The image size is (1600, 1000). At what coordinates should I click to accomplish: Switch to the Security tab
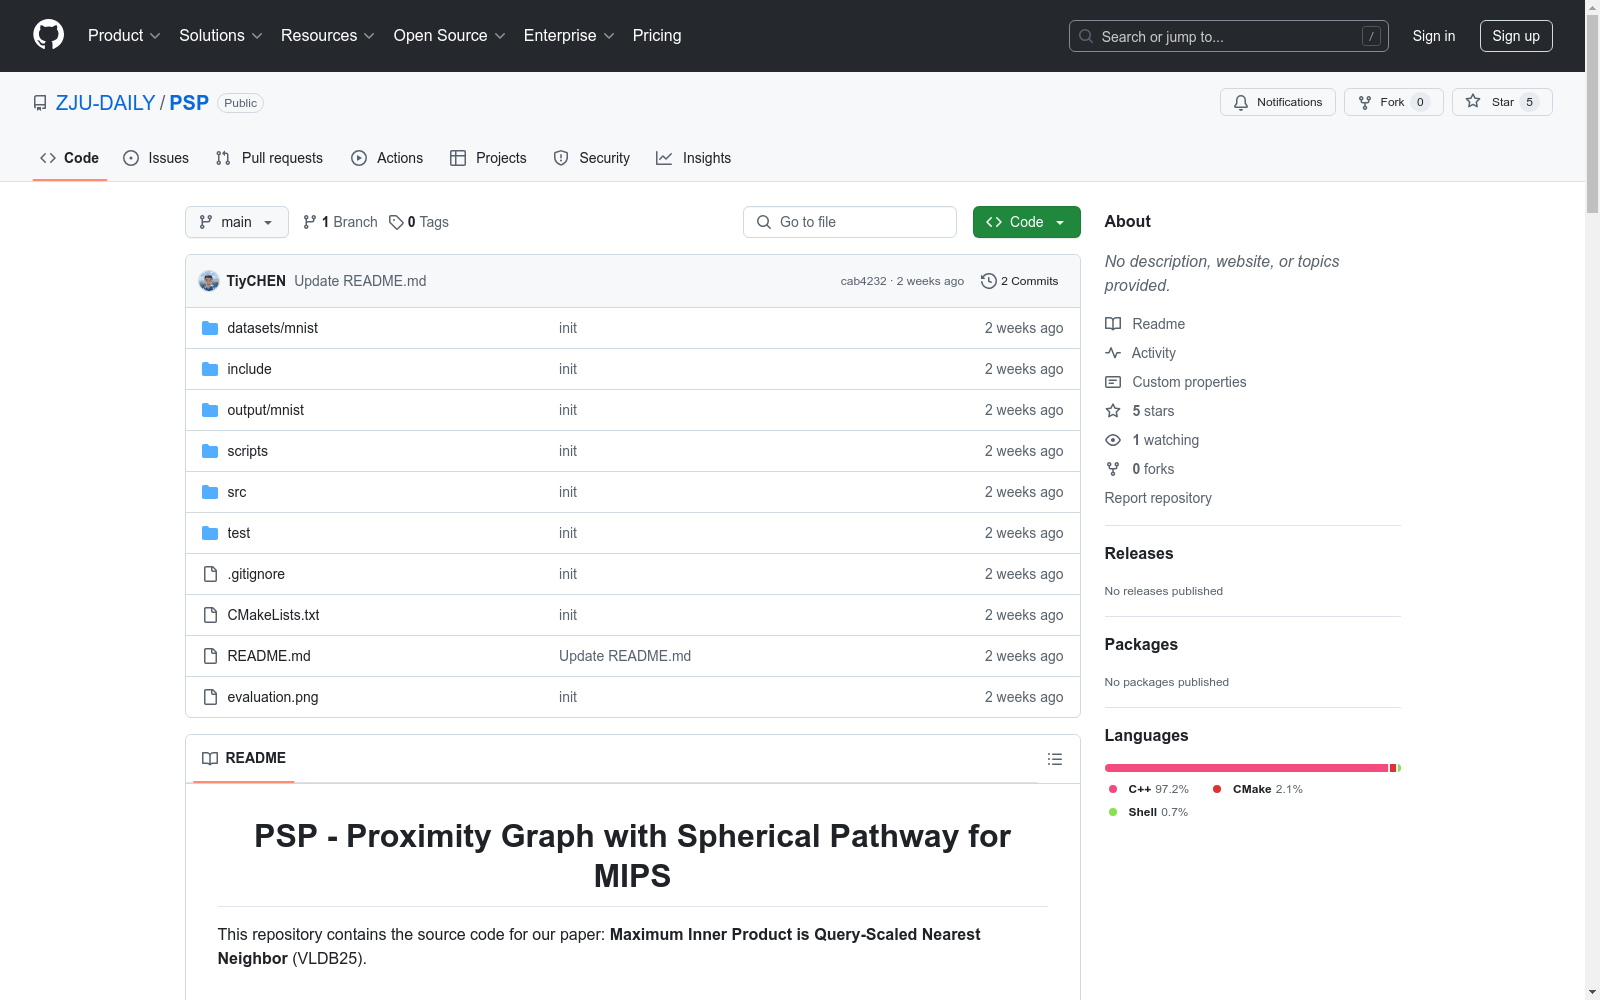pos(592,158)
